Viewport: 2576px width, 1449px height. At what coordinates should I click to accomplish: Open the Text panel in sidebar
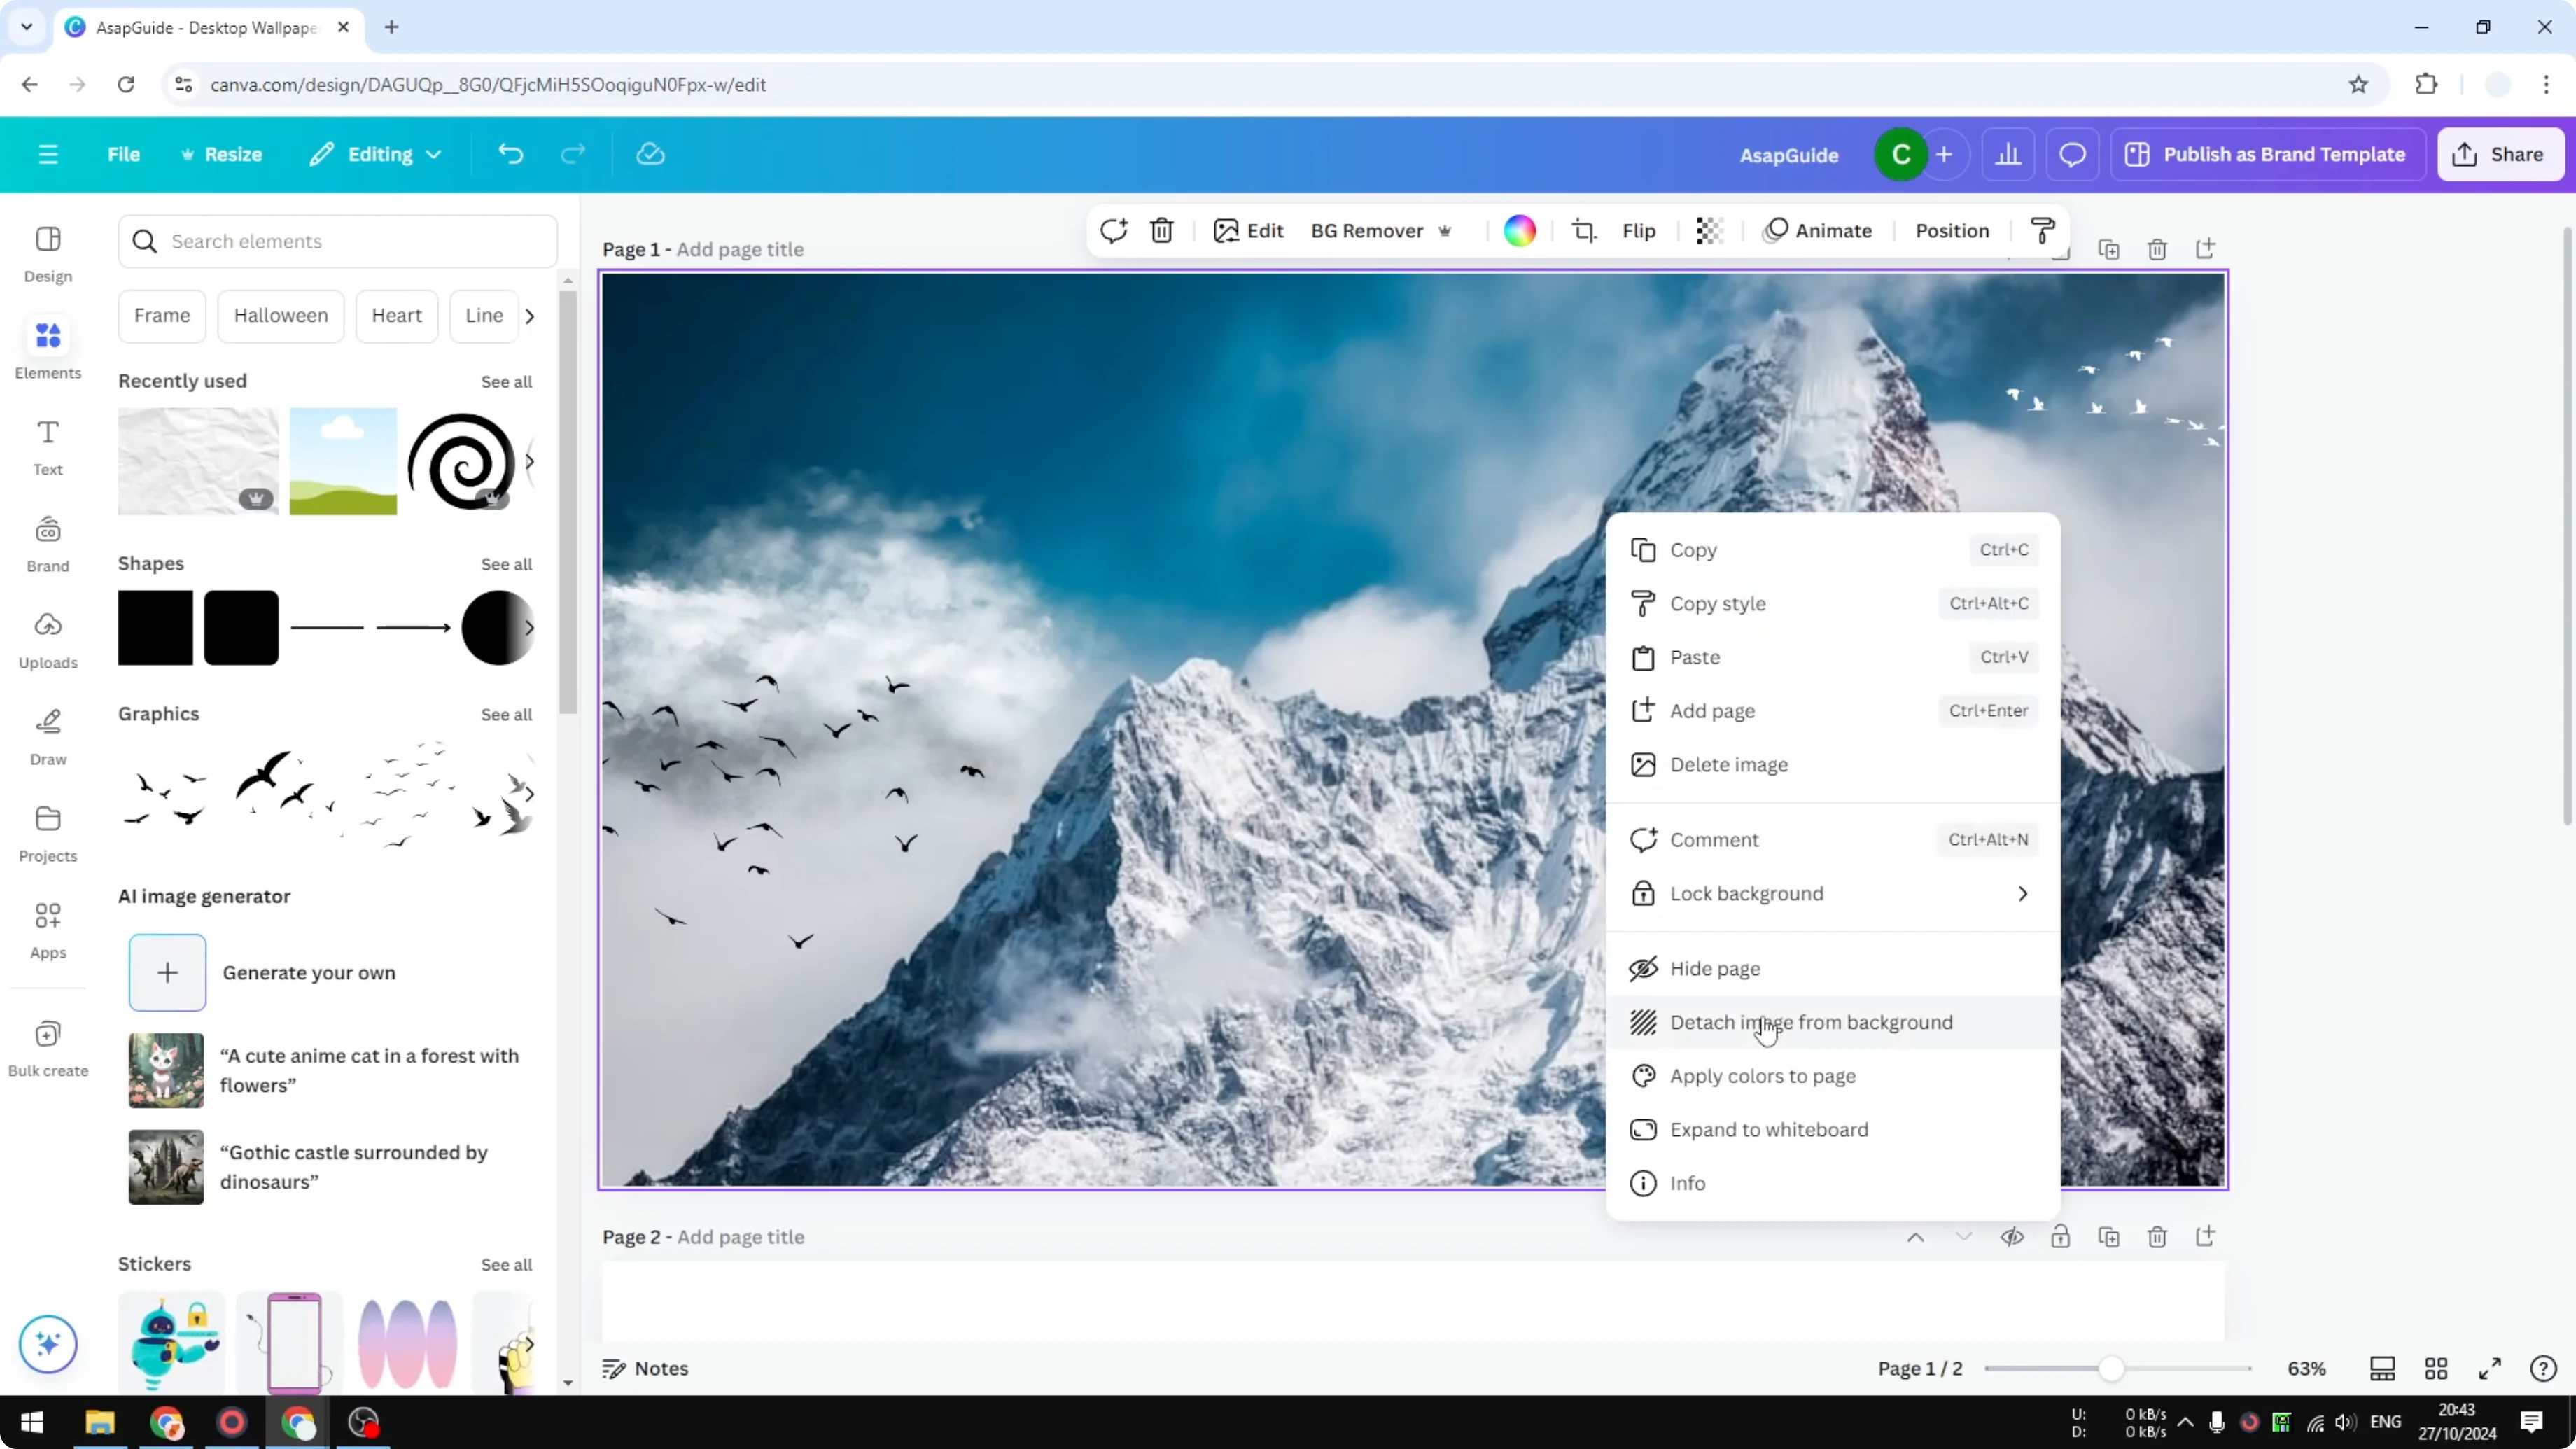coord(48,447)
